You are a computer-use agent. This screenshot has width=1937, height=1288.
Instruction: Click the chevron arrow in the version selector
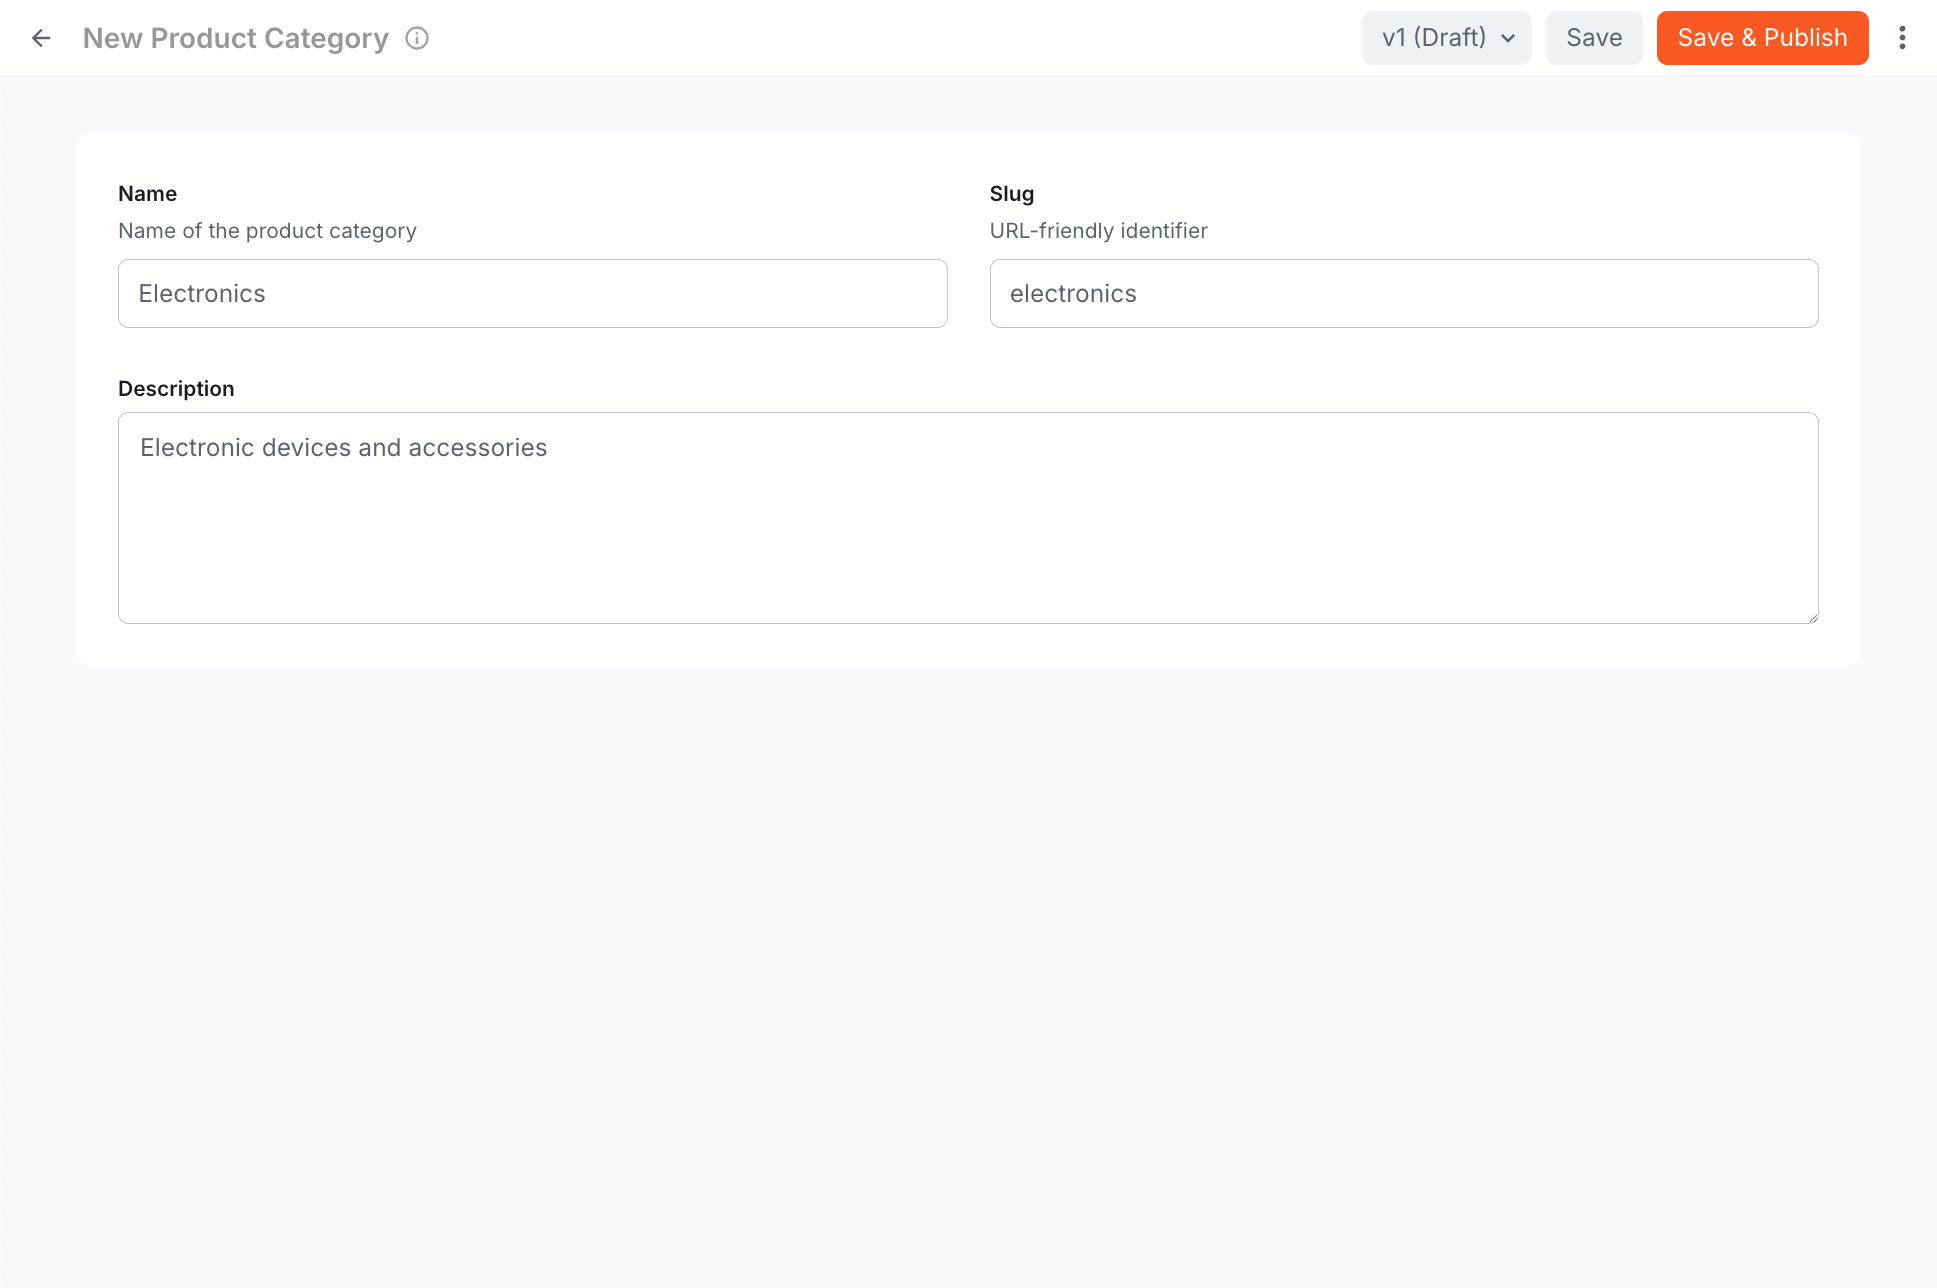1508,39
